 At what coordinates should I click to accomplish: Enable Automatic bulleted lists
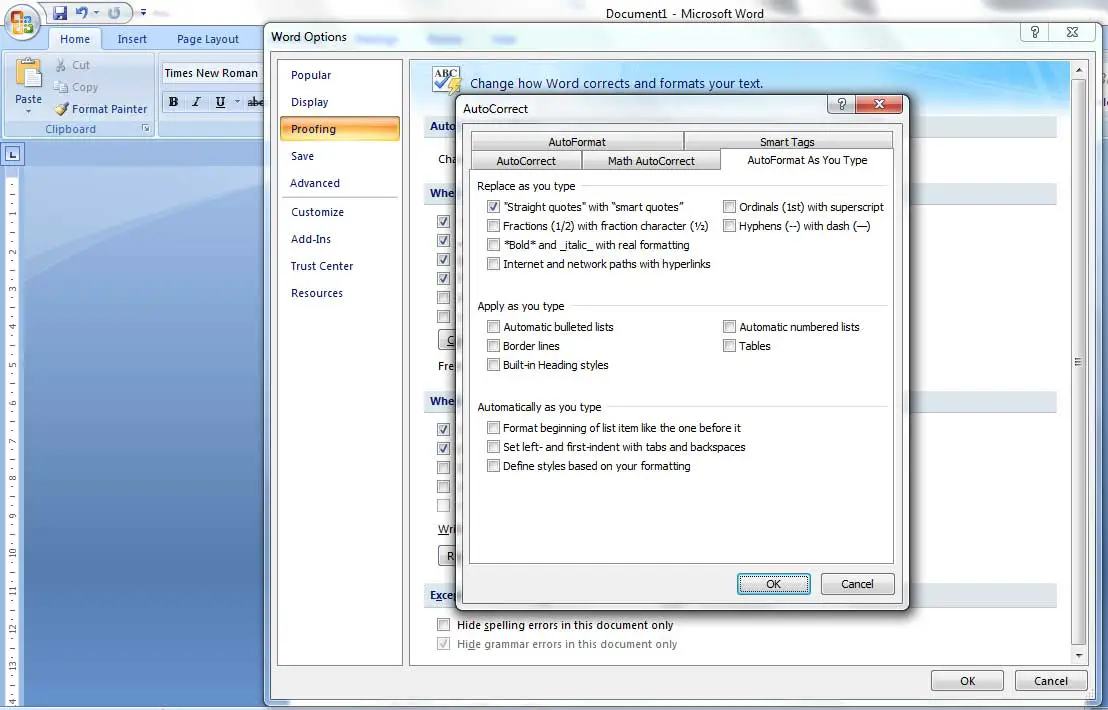pos(493,327)
